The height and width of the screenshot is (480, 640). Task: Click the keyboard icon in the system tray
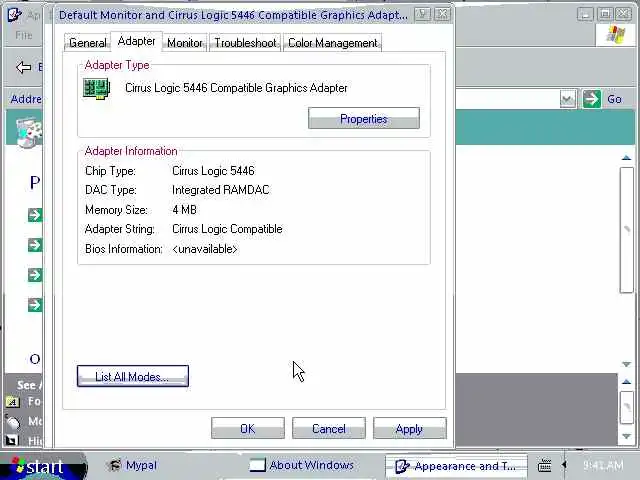(544, 465)
